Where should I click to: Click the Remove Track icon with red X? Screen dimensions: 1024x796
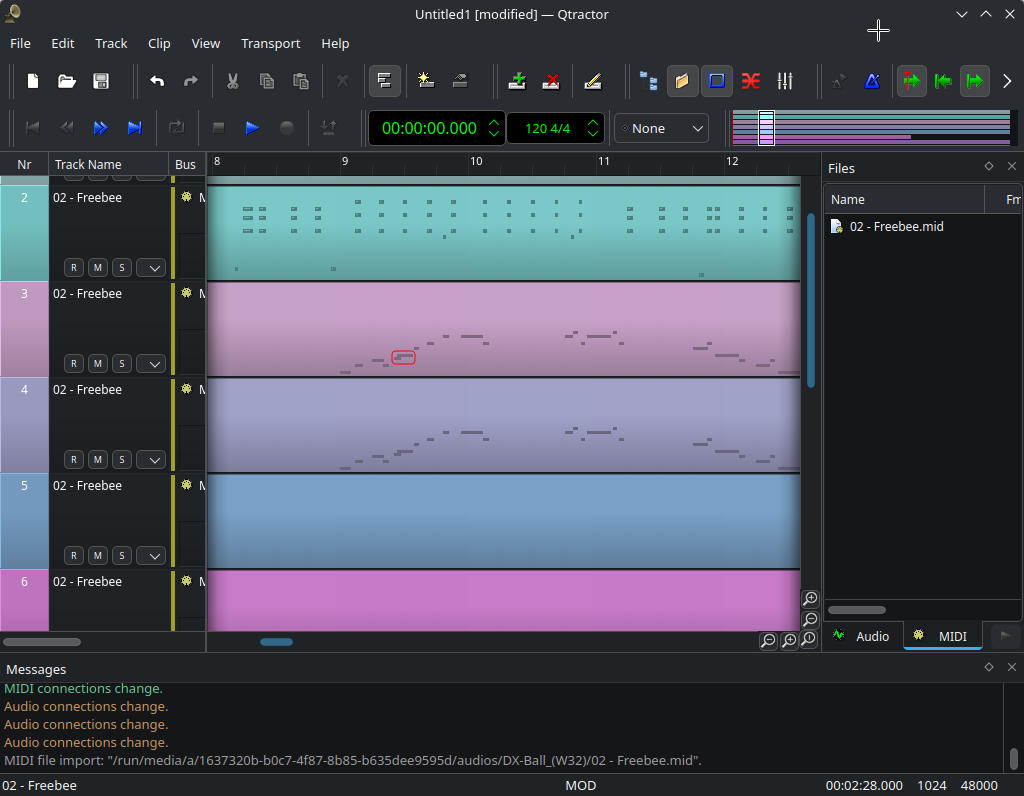pyautogui.click(x=550, y=81)
